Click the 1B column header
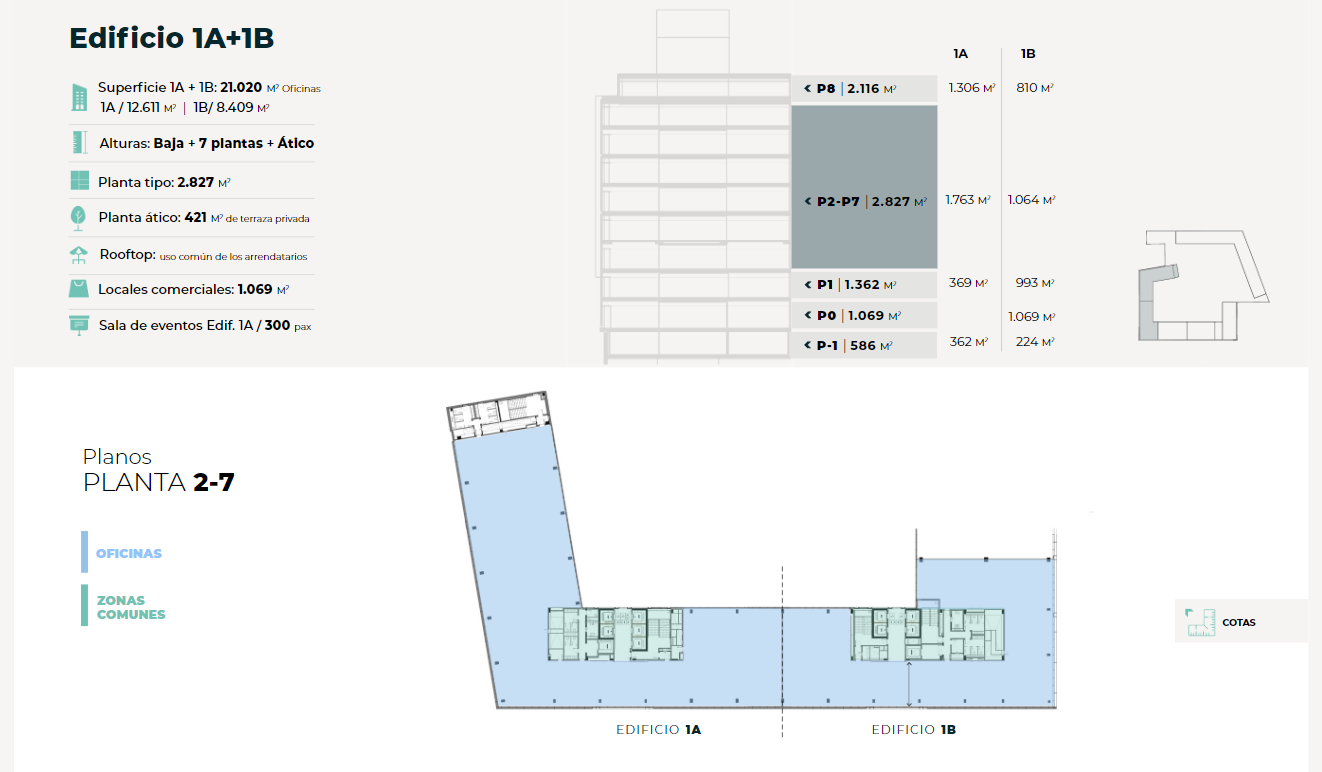The image size is (1322, 772). [x=1028, y=54]
